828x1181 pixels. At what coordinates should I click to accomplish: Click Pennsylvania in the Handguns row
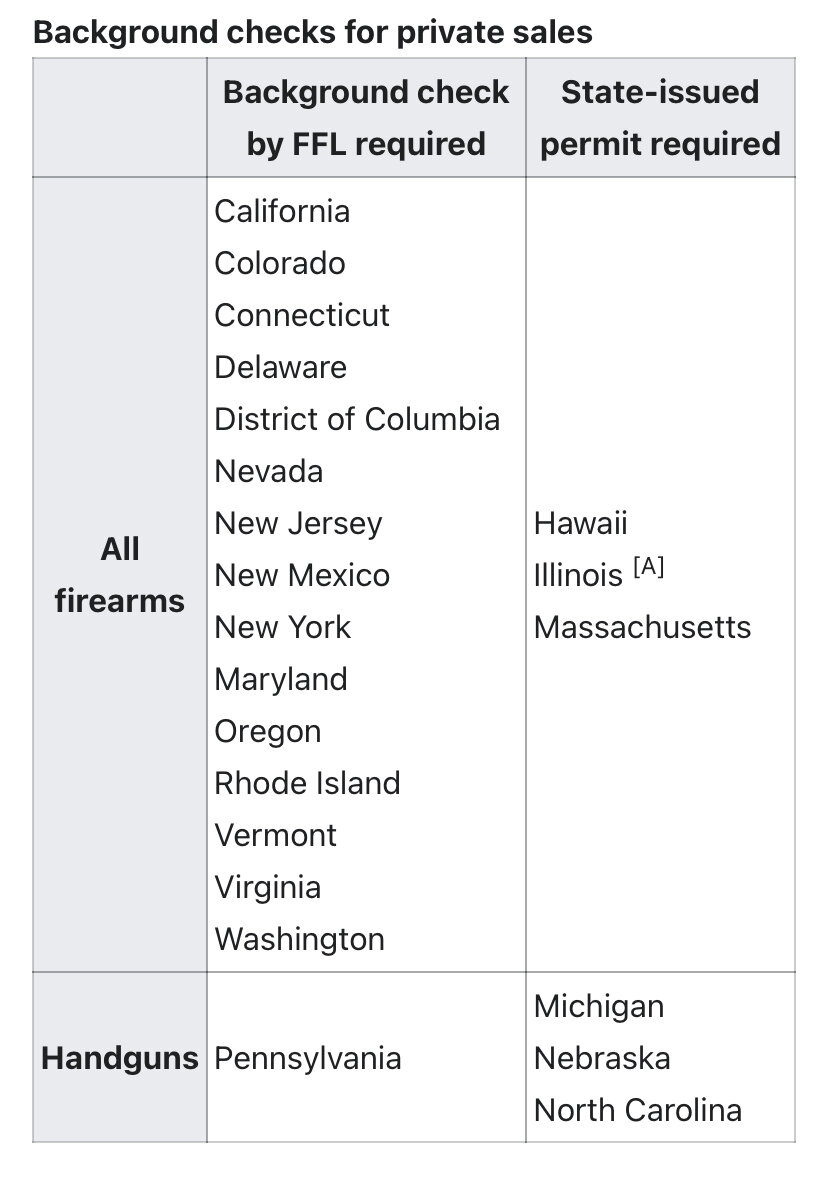308,1058
